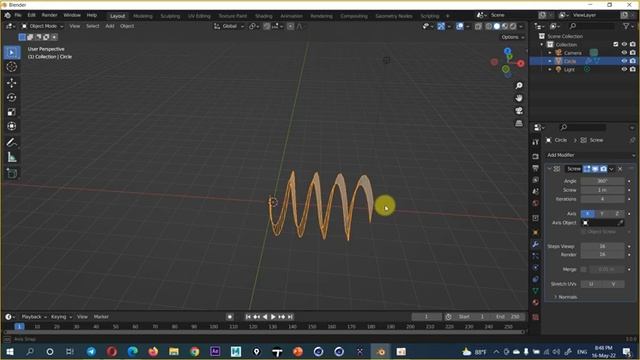Switch to the Sculpting workspace tab
640x360 pixels.
(170, 16)
